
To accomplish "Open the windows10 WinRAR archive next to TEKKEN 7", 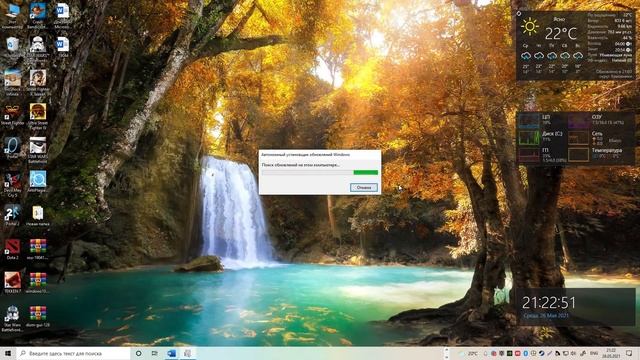I will click(38, 283).
